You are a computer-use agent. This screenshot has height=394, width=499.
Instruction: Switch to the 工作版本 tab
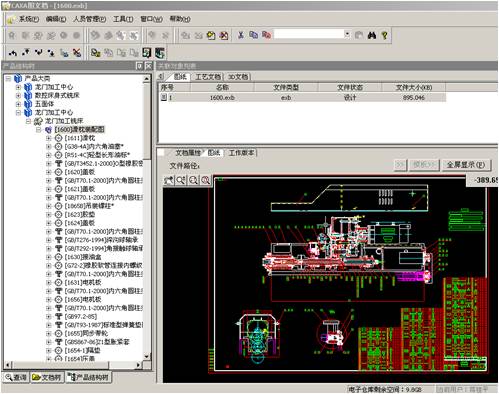tap(242, 153)
